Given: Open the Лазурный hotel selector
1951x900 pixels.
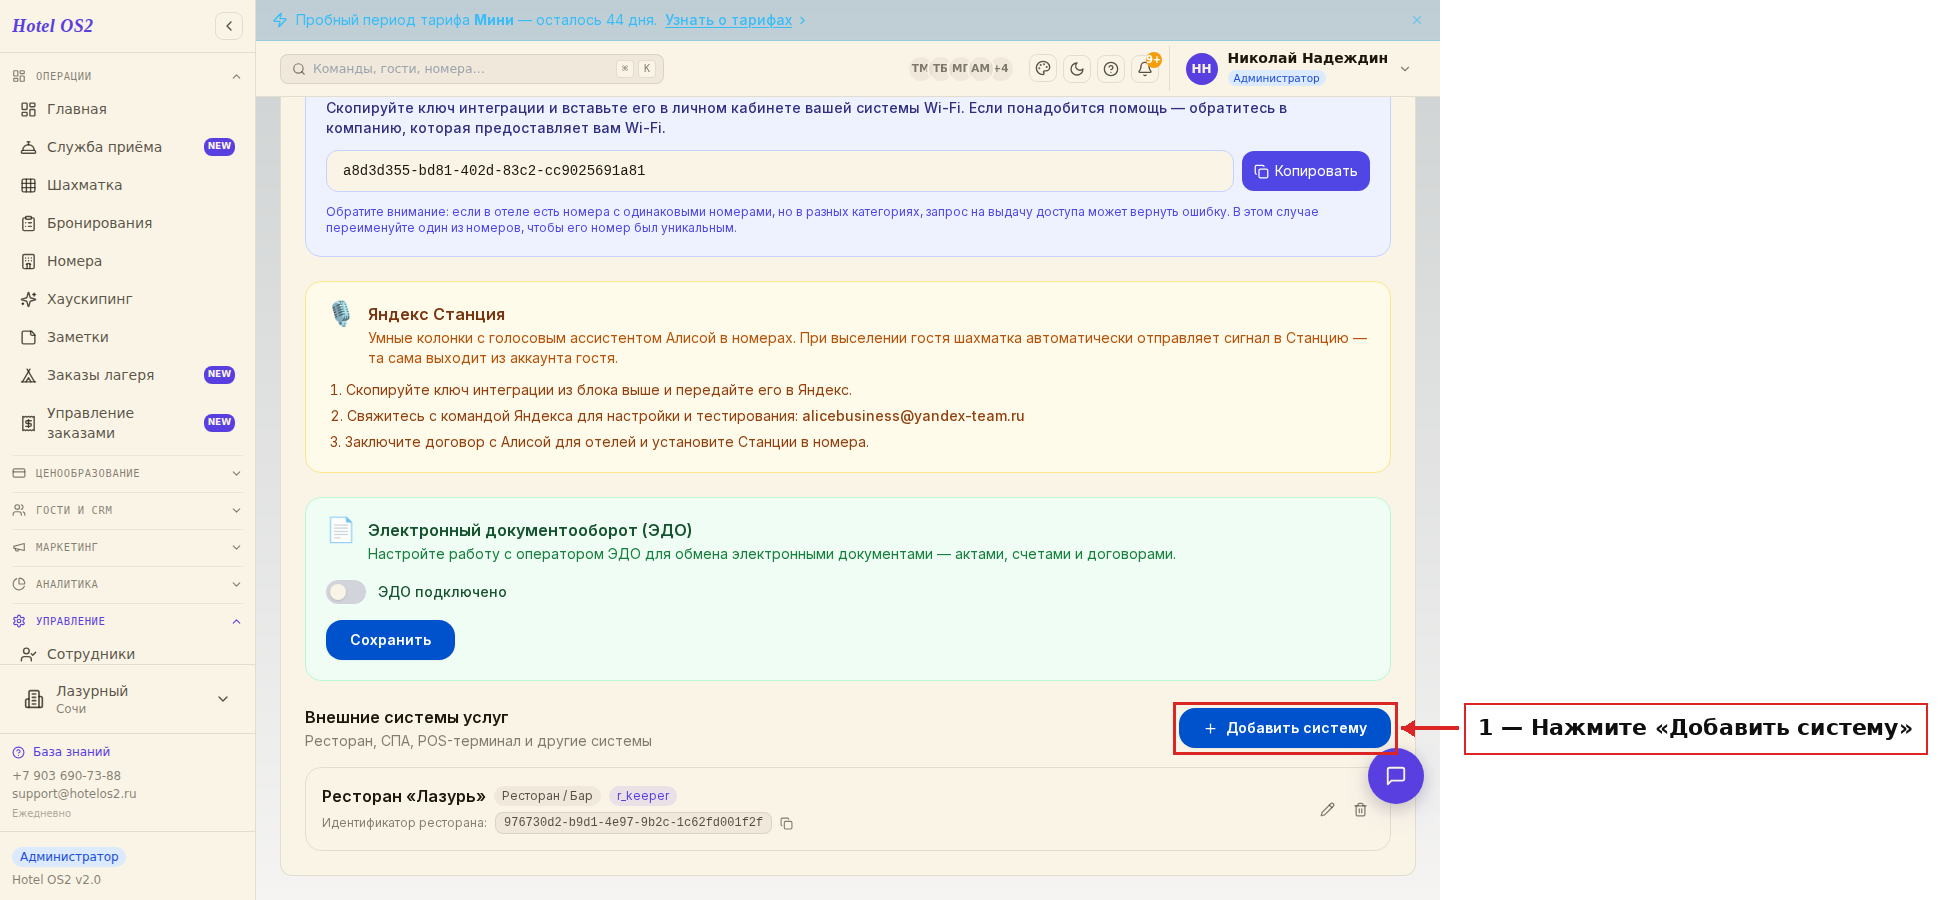Looking at the screenshot, I should point(127,699).
